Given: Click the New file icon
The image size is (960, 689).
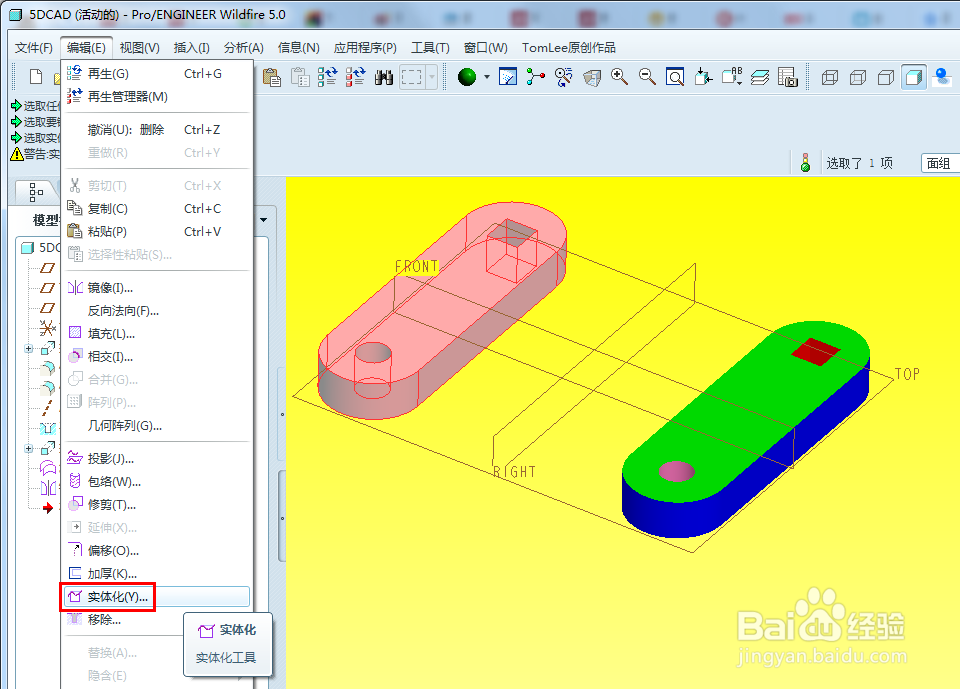Looking at the screenshot, I should tap(36, 77).
